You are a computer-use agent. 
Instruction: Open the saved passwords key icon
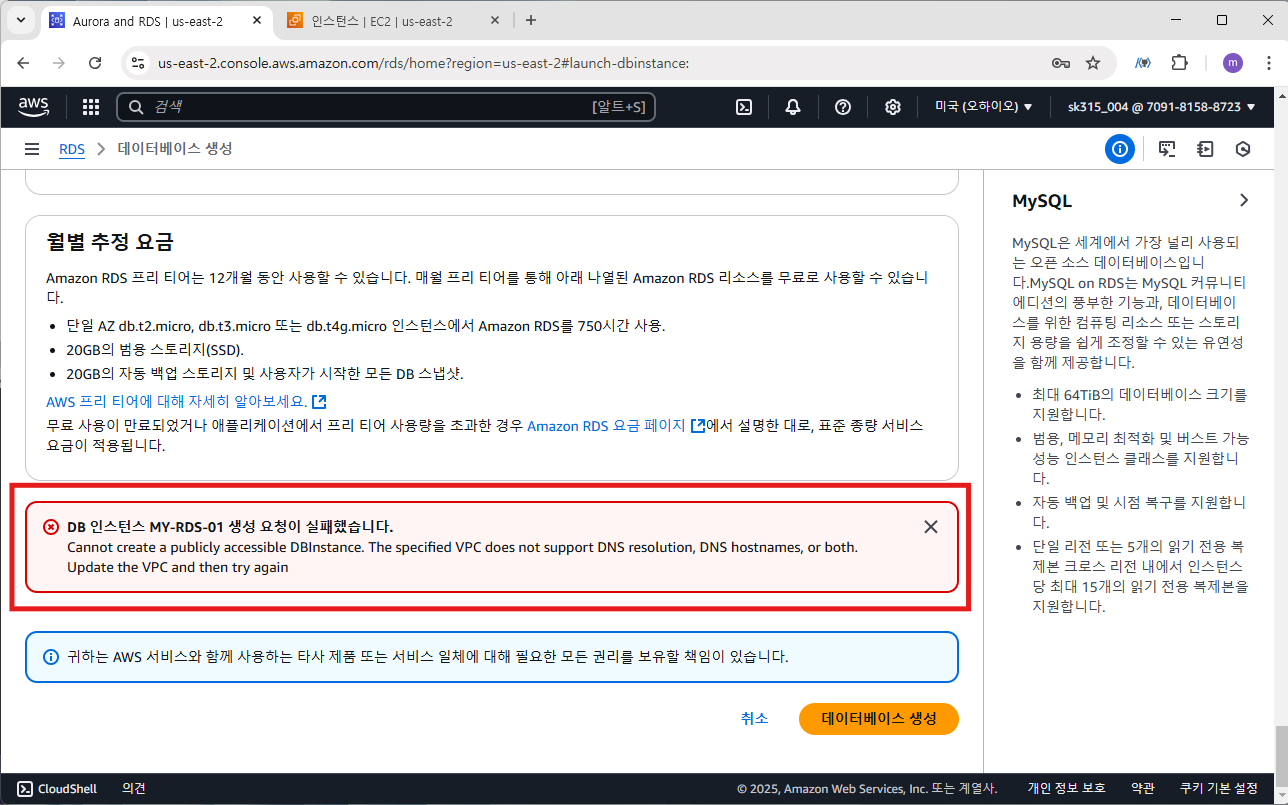(1061, 63)
